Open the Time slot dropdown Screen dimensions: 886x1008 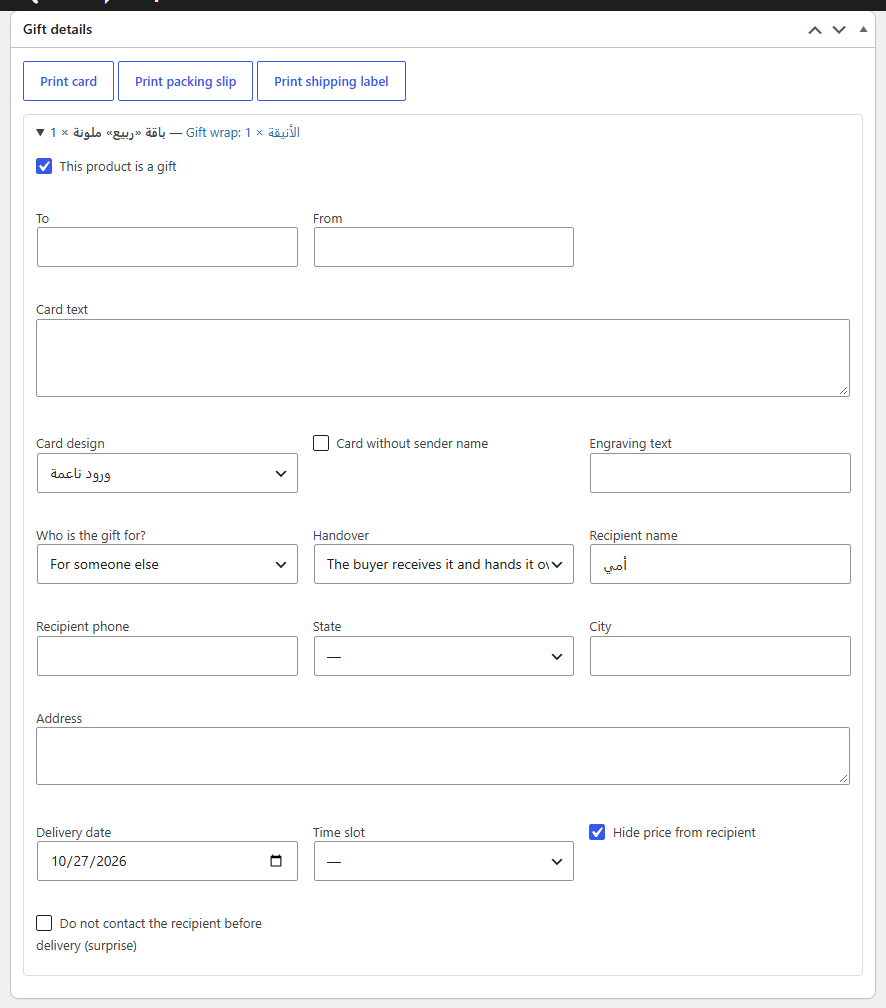click(444, 861)
